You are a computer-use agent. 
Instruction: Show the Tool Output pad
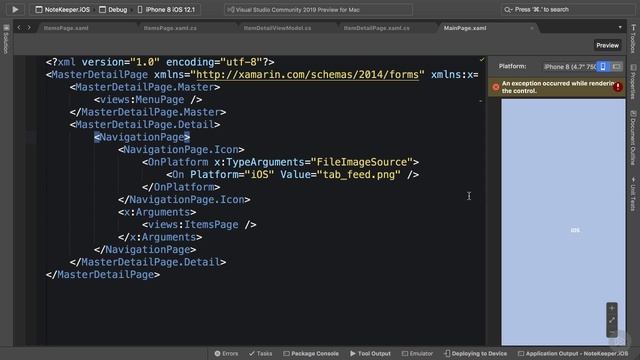click(x=370, y=353)
